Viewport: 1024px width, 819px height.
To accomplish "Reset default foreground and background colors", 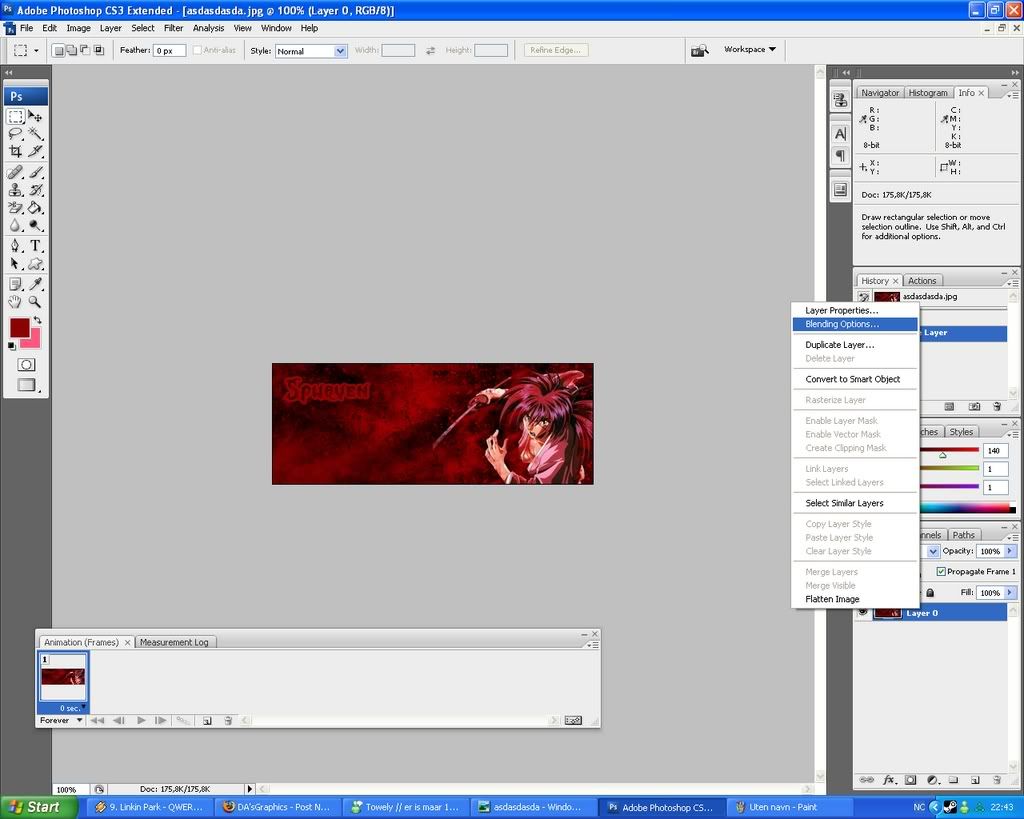I will click(x=12, y=345).
